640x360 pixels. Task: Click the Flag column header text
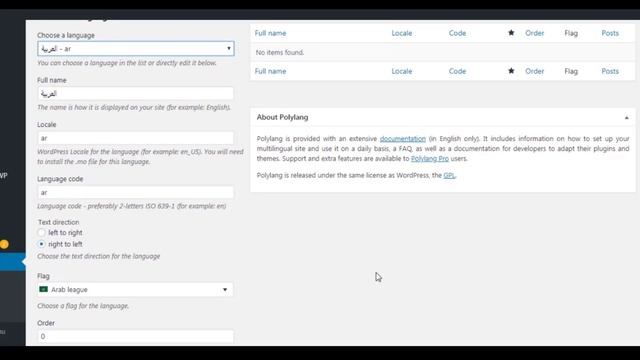[x=571, y=33]
